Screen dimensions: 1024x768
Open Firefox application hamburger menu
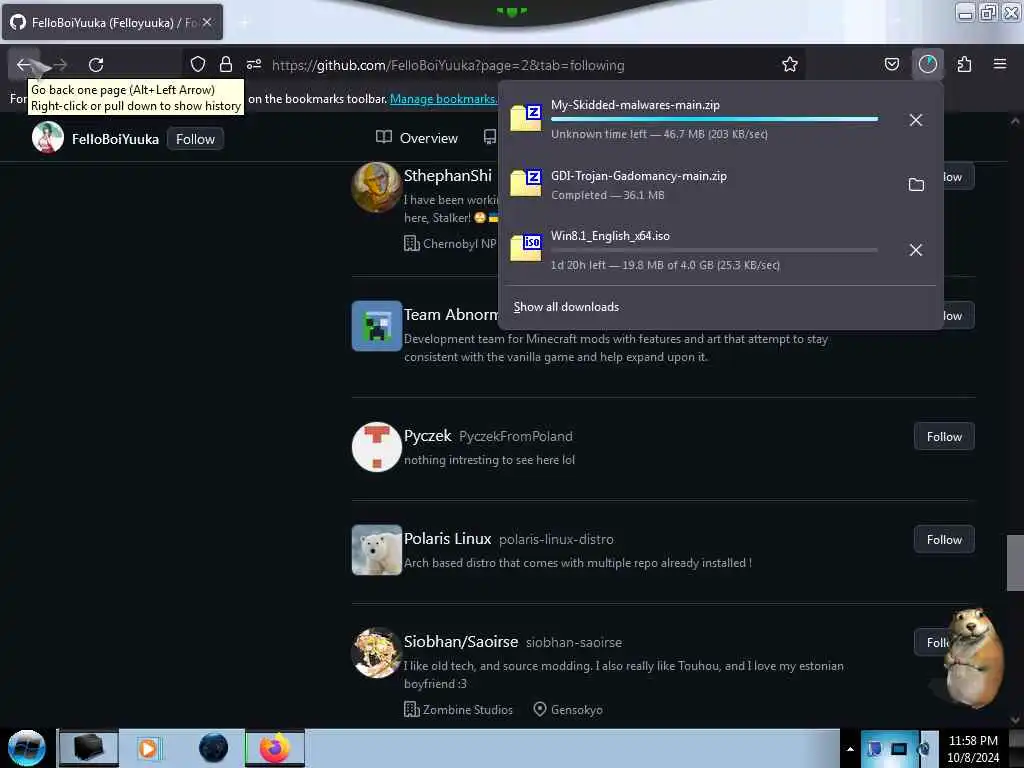(x=1000, y=64)
